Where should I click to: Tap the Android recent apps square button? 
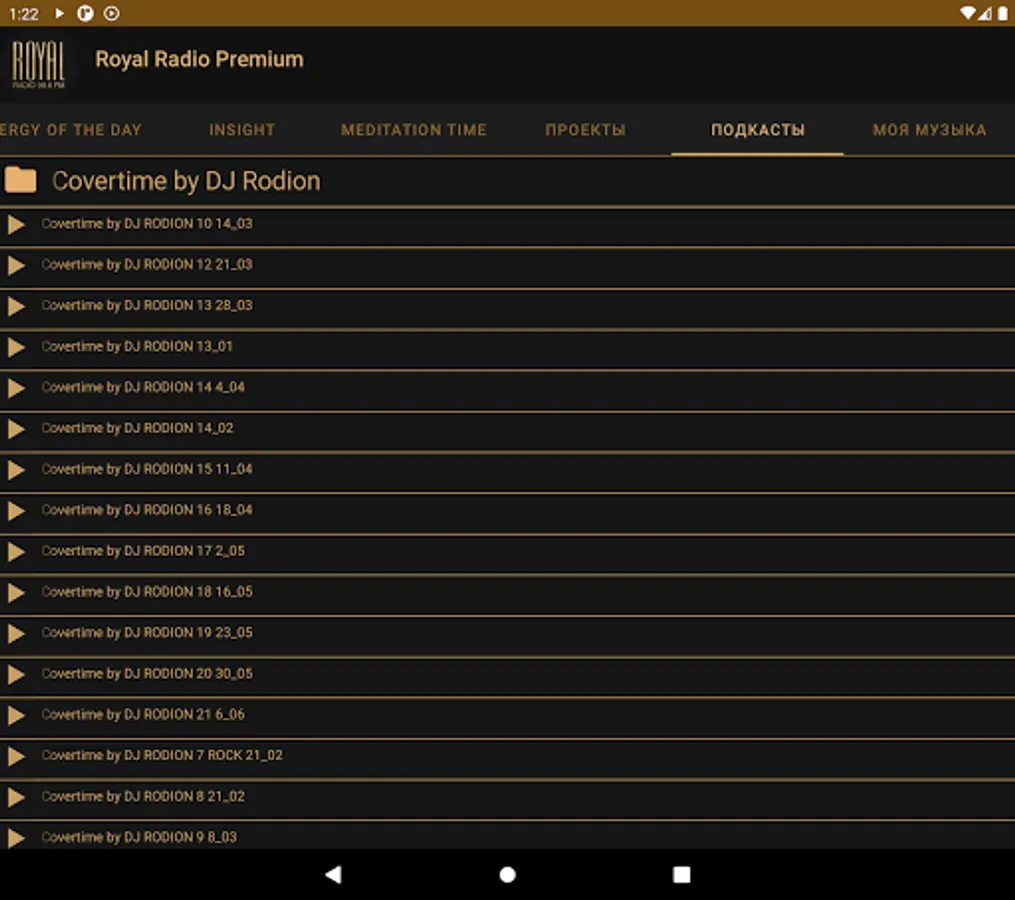tap(682, 875)
